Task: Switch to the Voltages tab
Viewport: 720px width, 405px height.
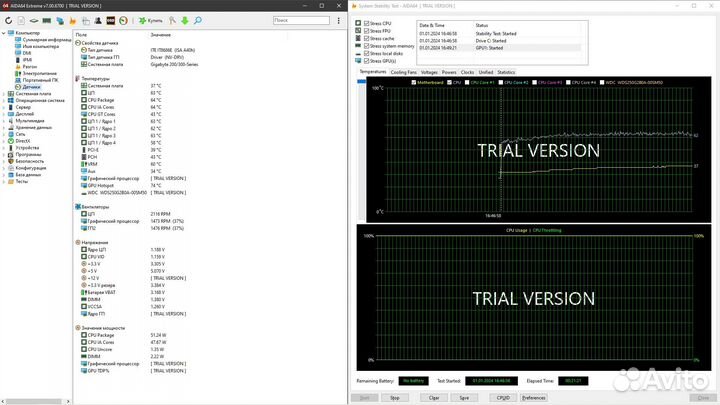Action: pyautogui.click(x=429, y=73)
